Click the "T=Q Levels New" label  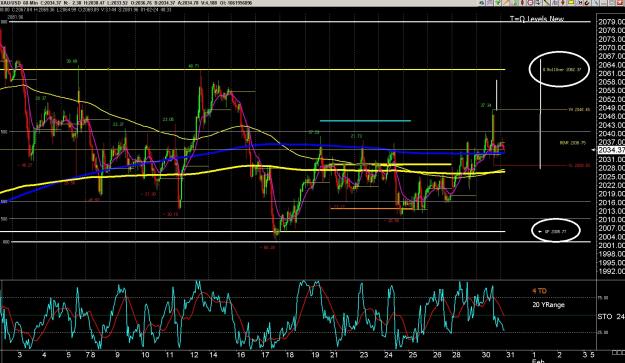537,19
